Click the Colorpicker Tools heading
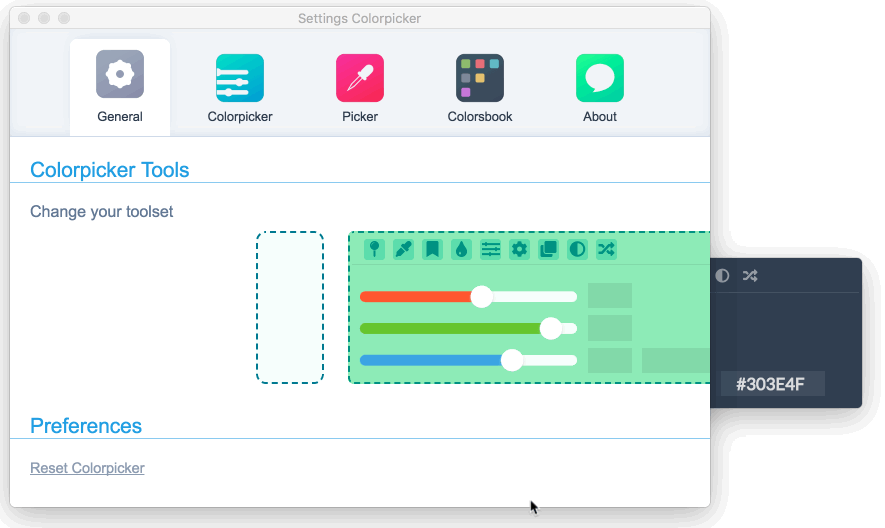This screenshot has height=528, width=885. [x=109, y=170]
